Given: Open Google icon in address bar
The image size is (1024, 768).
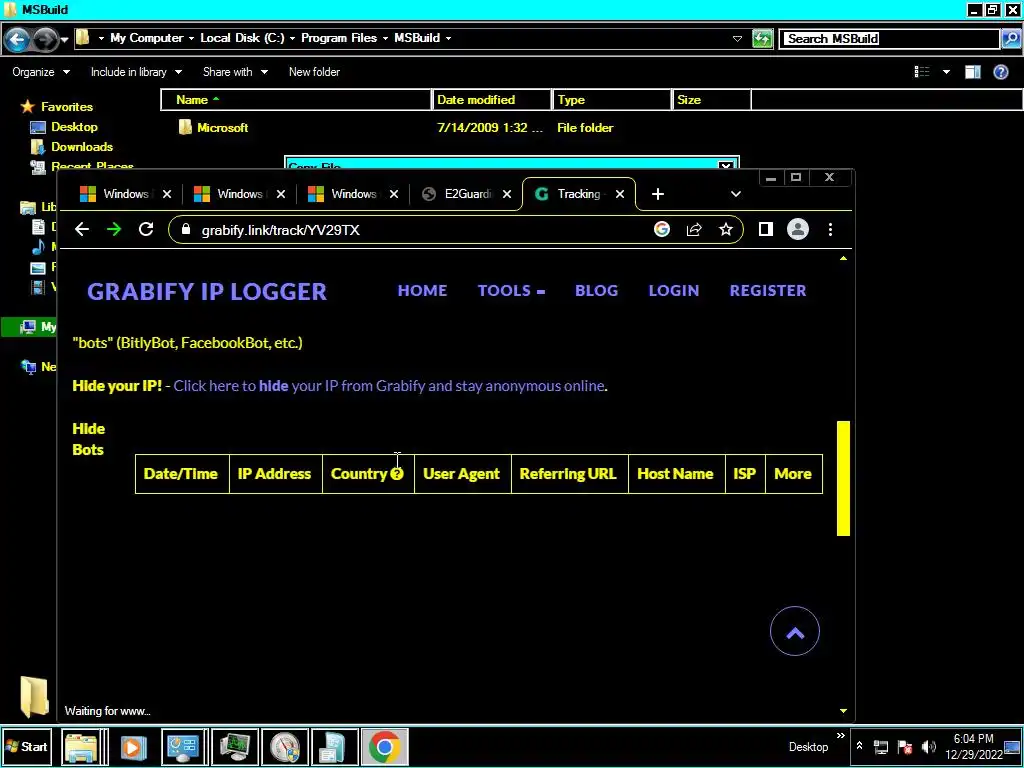Looking at the screenshot, I should (x=662, y=229).
